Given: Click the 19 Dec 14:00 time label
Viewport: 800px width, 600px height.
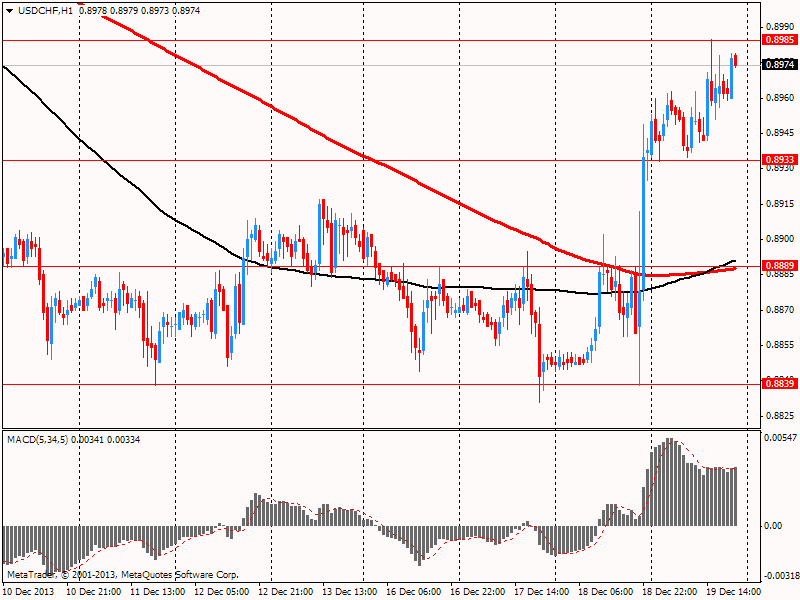Looking at the screenshot, I should click(734, 592).
